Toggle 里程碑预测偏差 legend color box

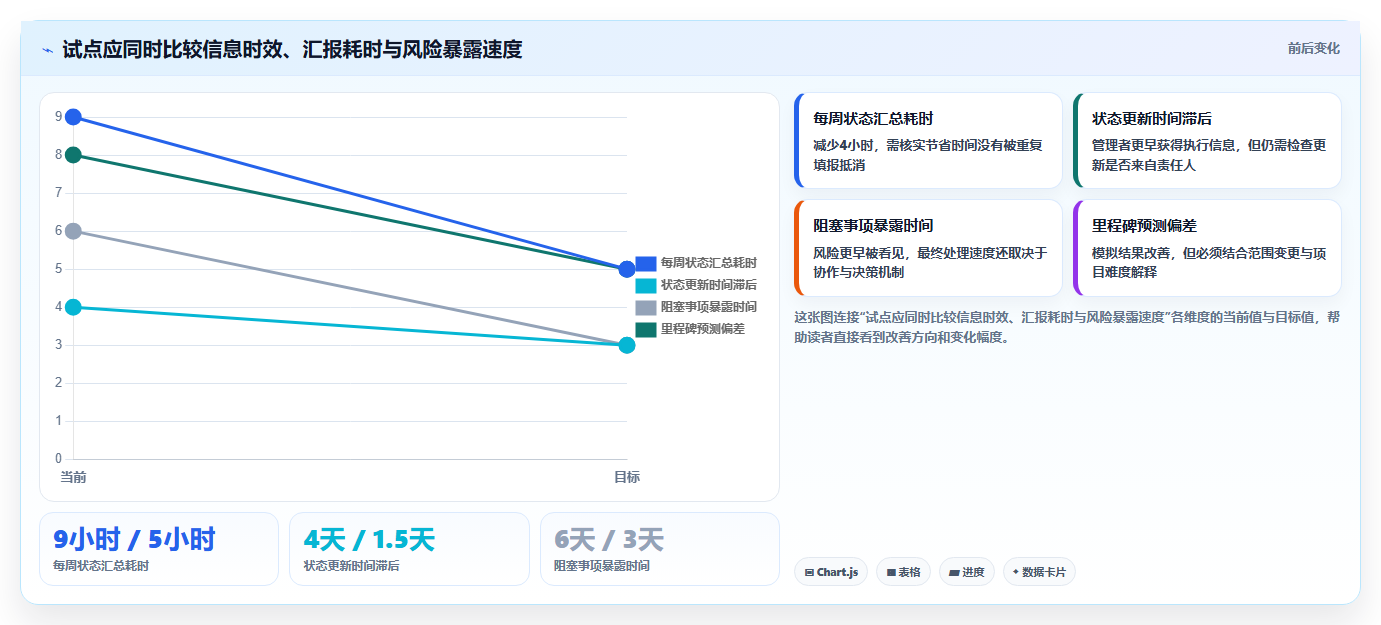coord(646,329)
